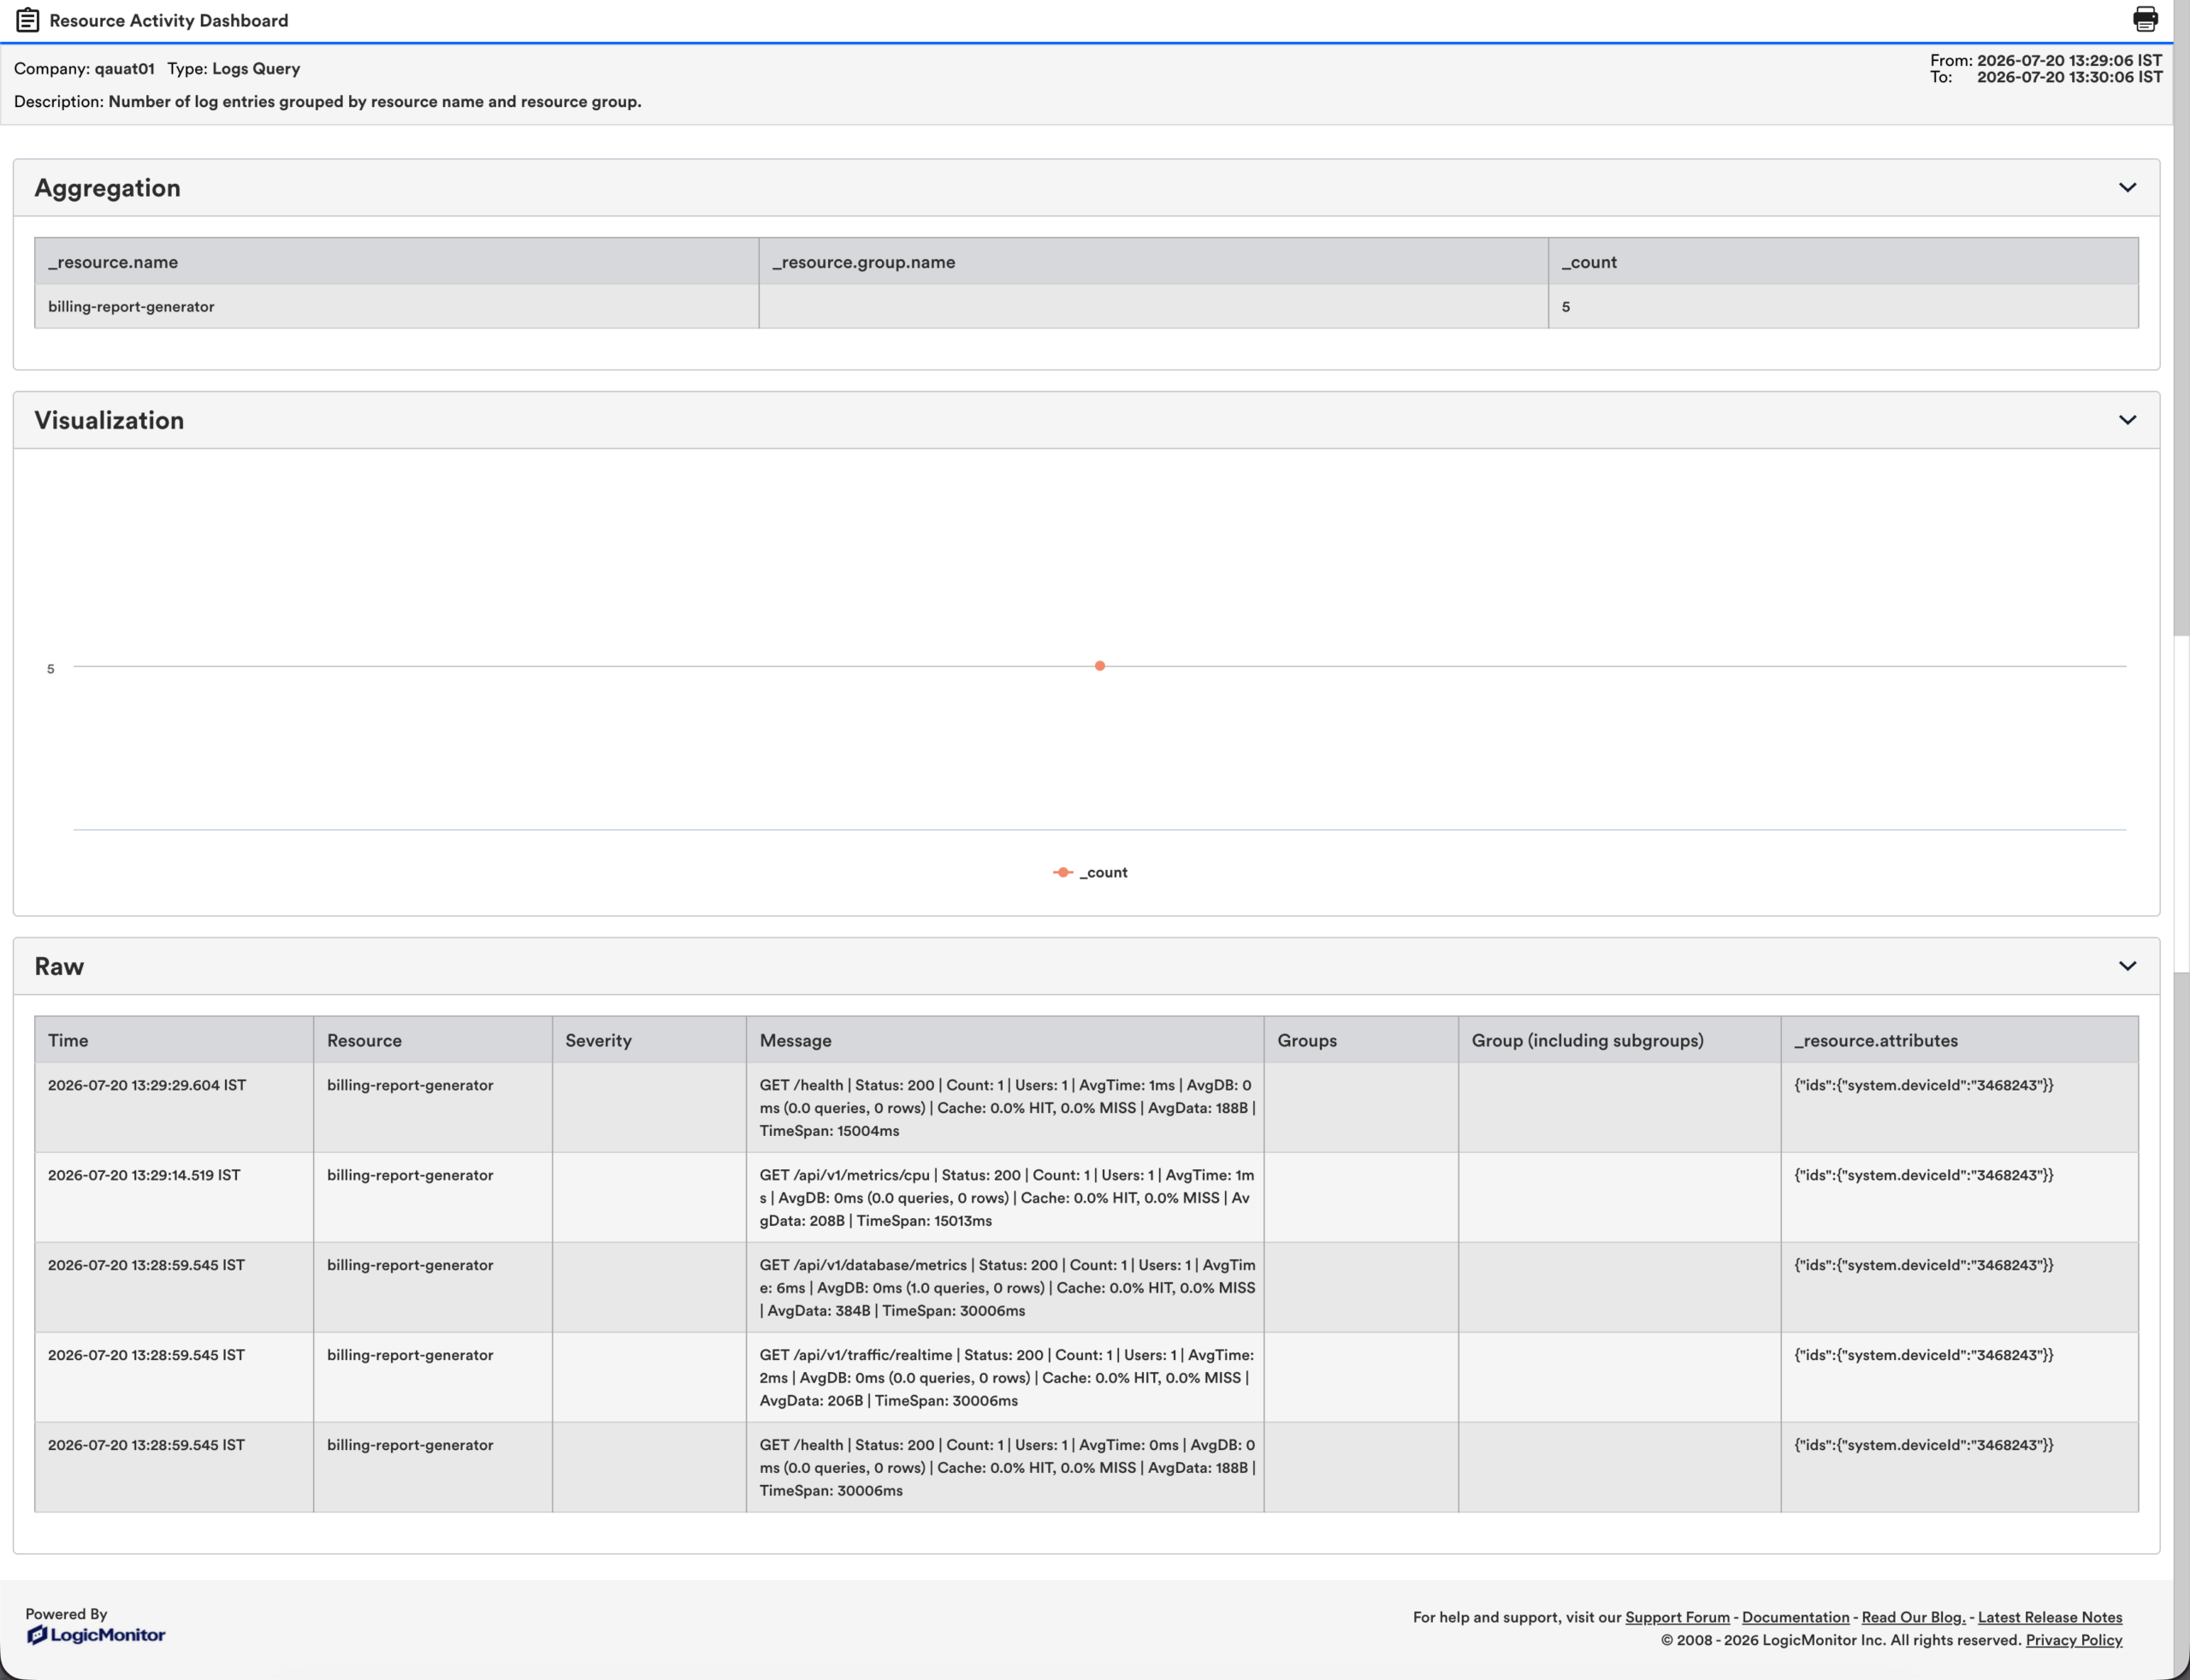Viewport: 2190px width, 1680px height.
Task: Open the LogicMonitor logo in footer
Action: pyautogui.click(x=96, y=1635)
